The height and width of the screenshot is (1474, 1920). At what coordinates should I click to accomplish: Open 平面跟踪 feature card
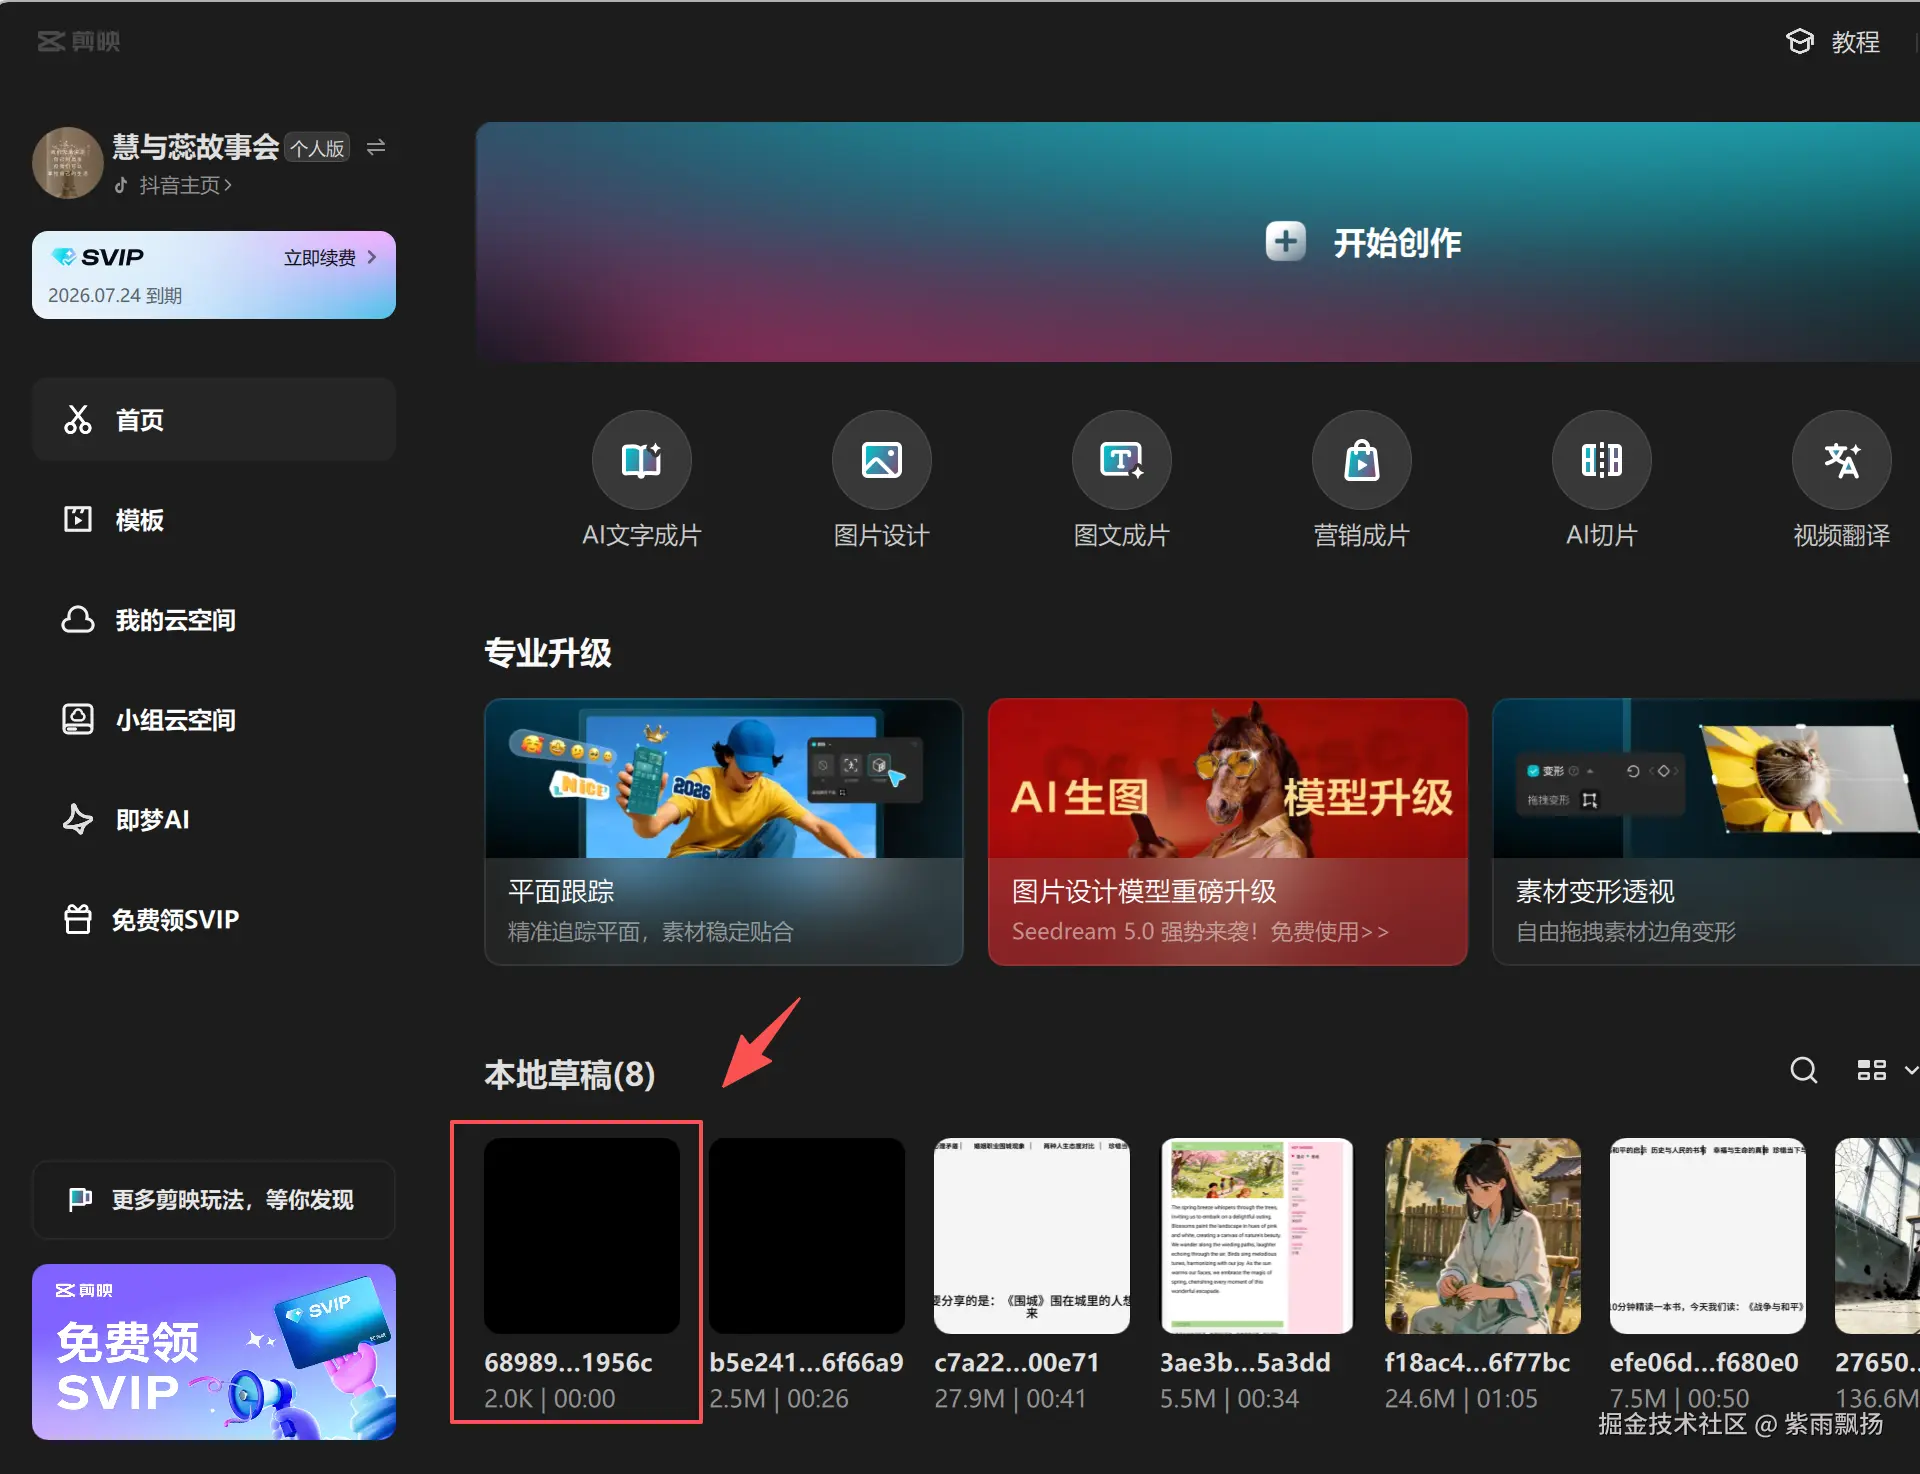723,831
